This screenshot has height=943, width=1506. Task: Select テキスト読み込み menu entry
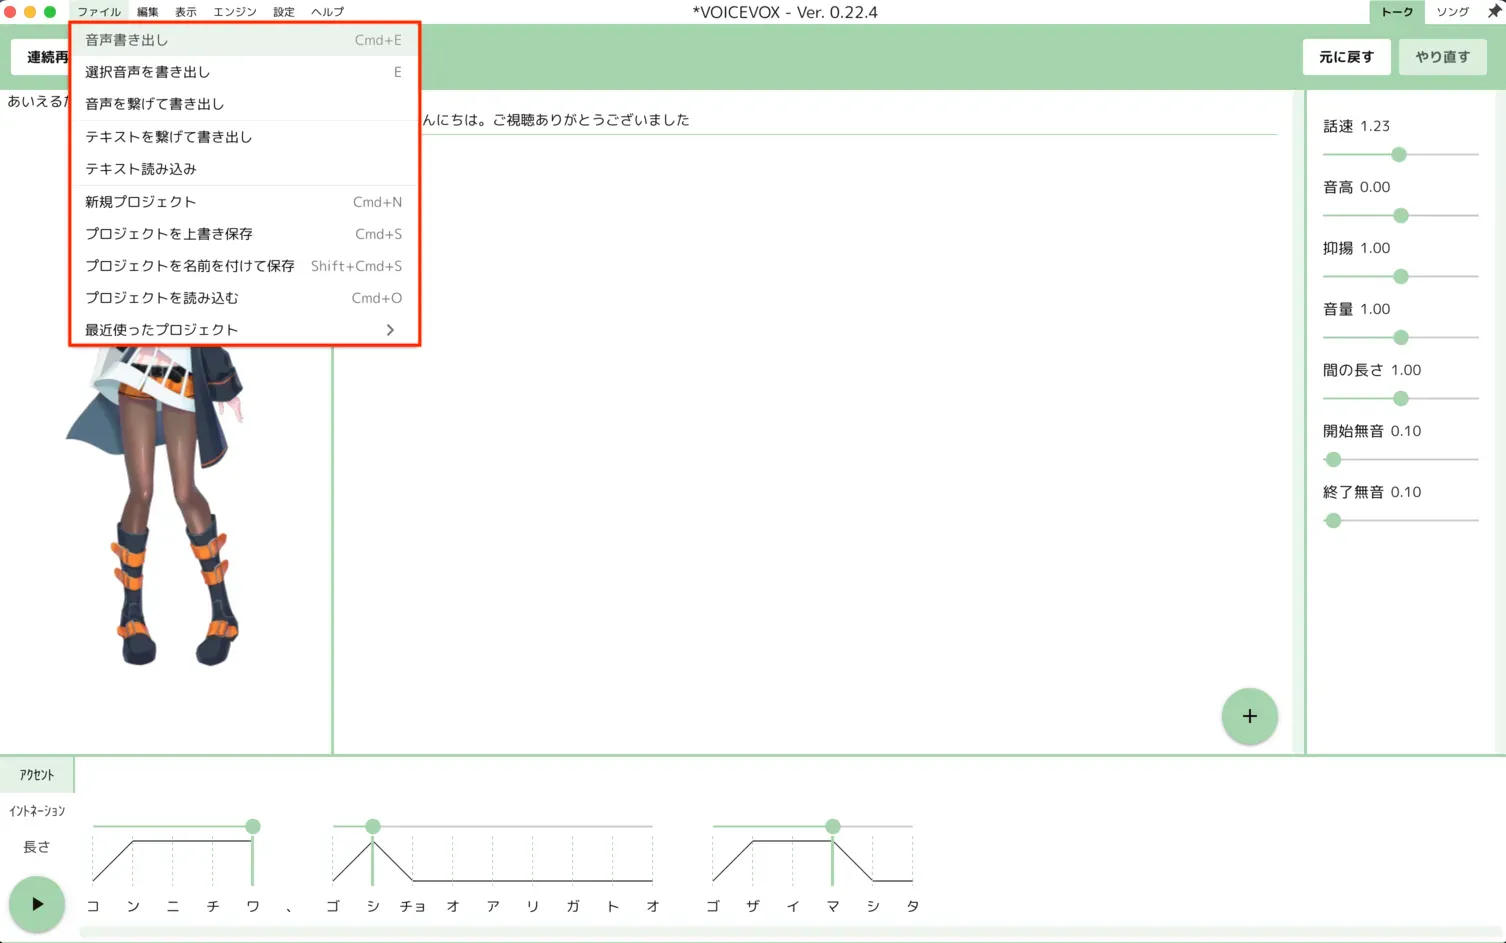(243, 169)
